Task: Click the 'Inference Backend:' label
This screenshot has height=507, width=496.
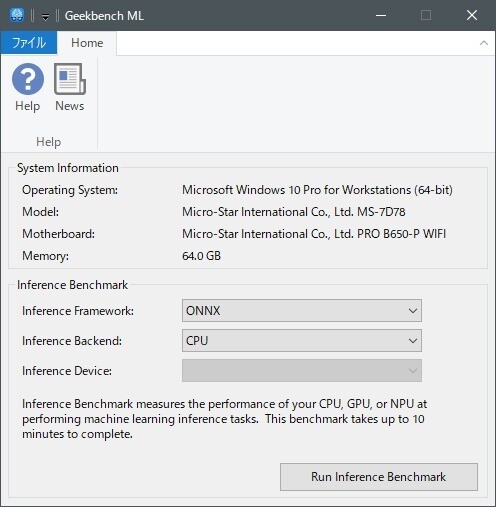Action: pyautogui.click(x=72, y=341)
